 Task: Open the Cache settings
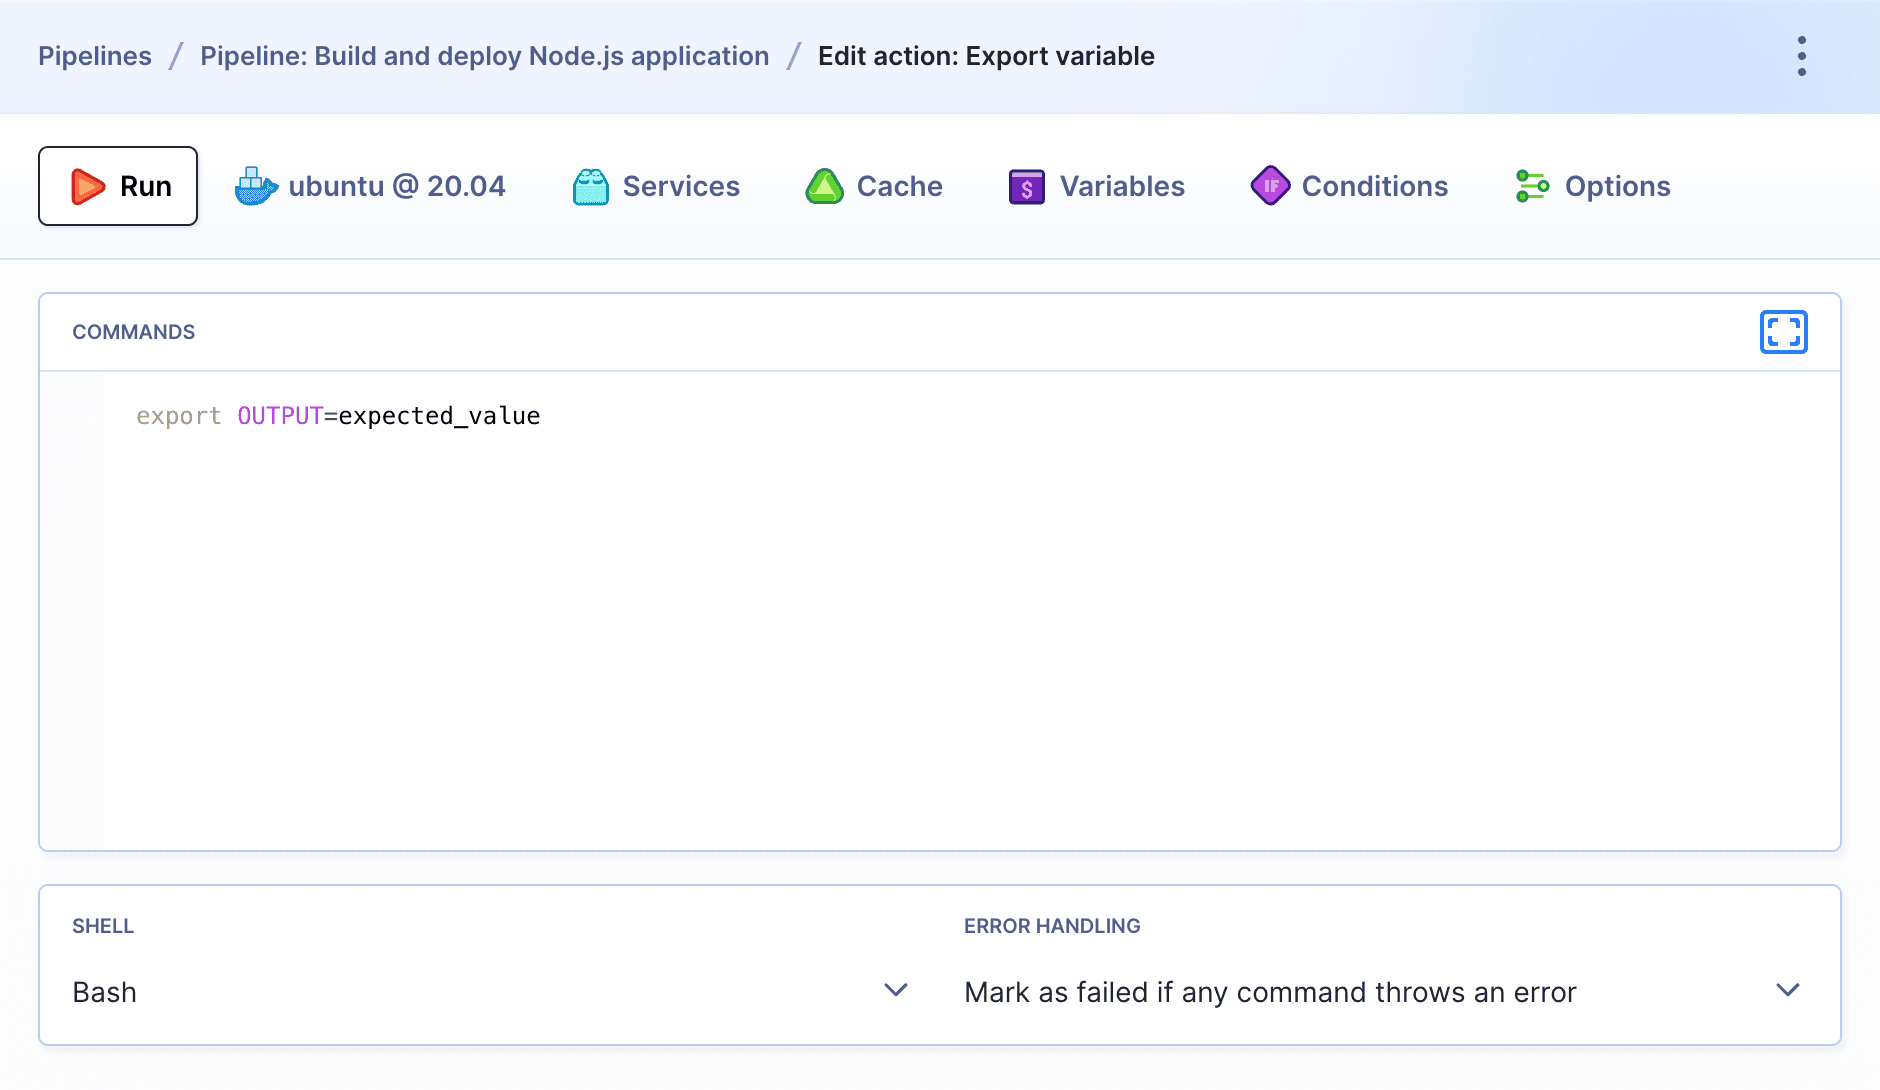[875, 186]
